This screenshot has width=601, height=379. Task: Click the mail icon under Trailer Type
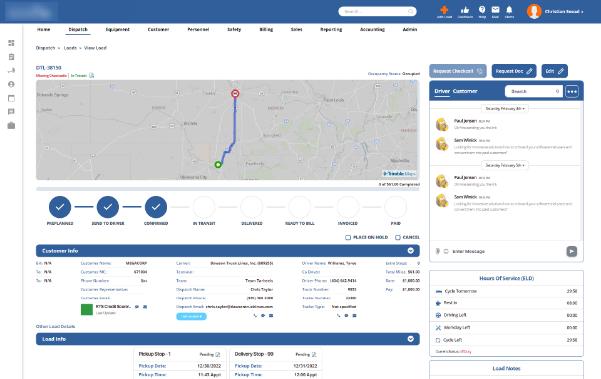355,316
